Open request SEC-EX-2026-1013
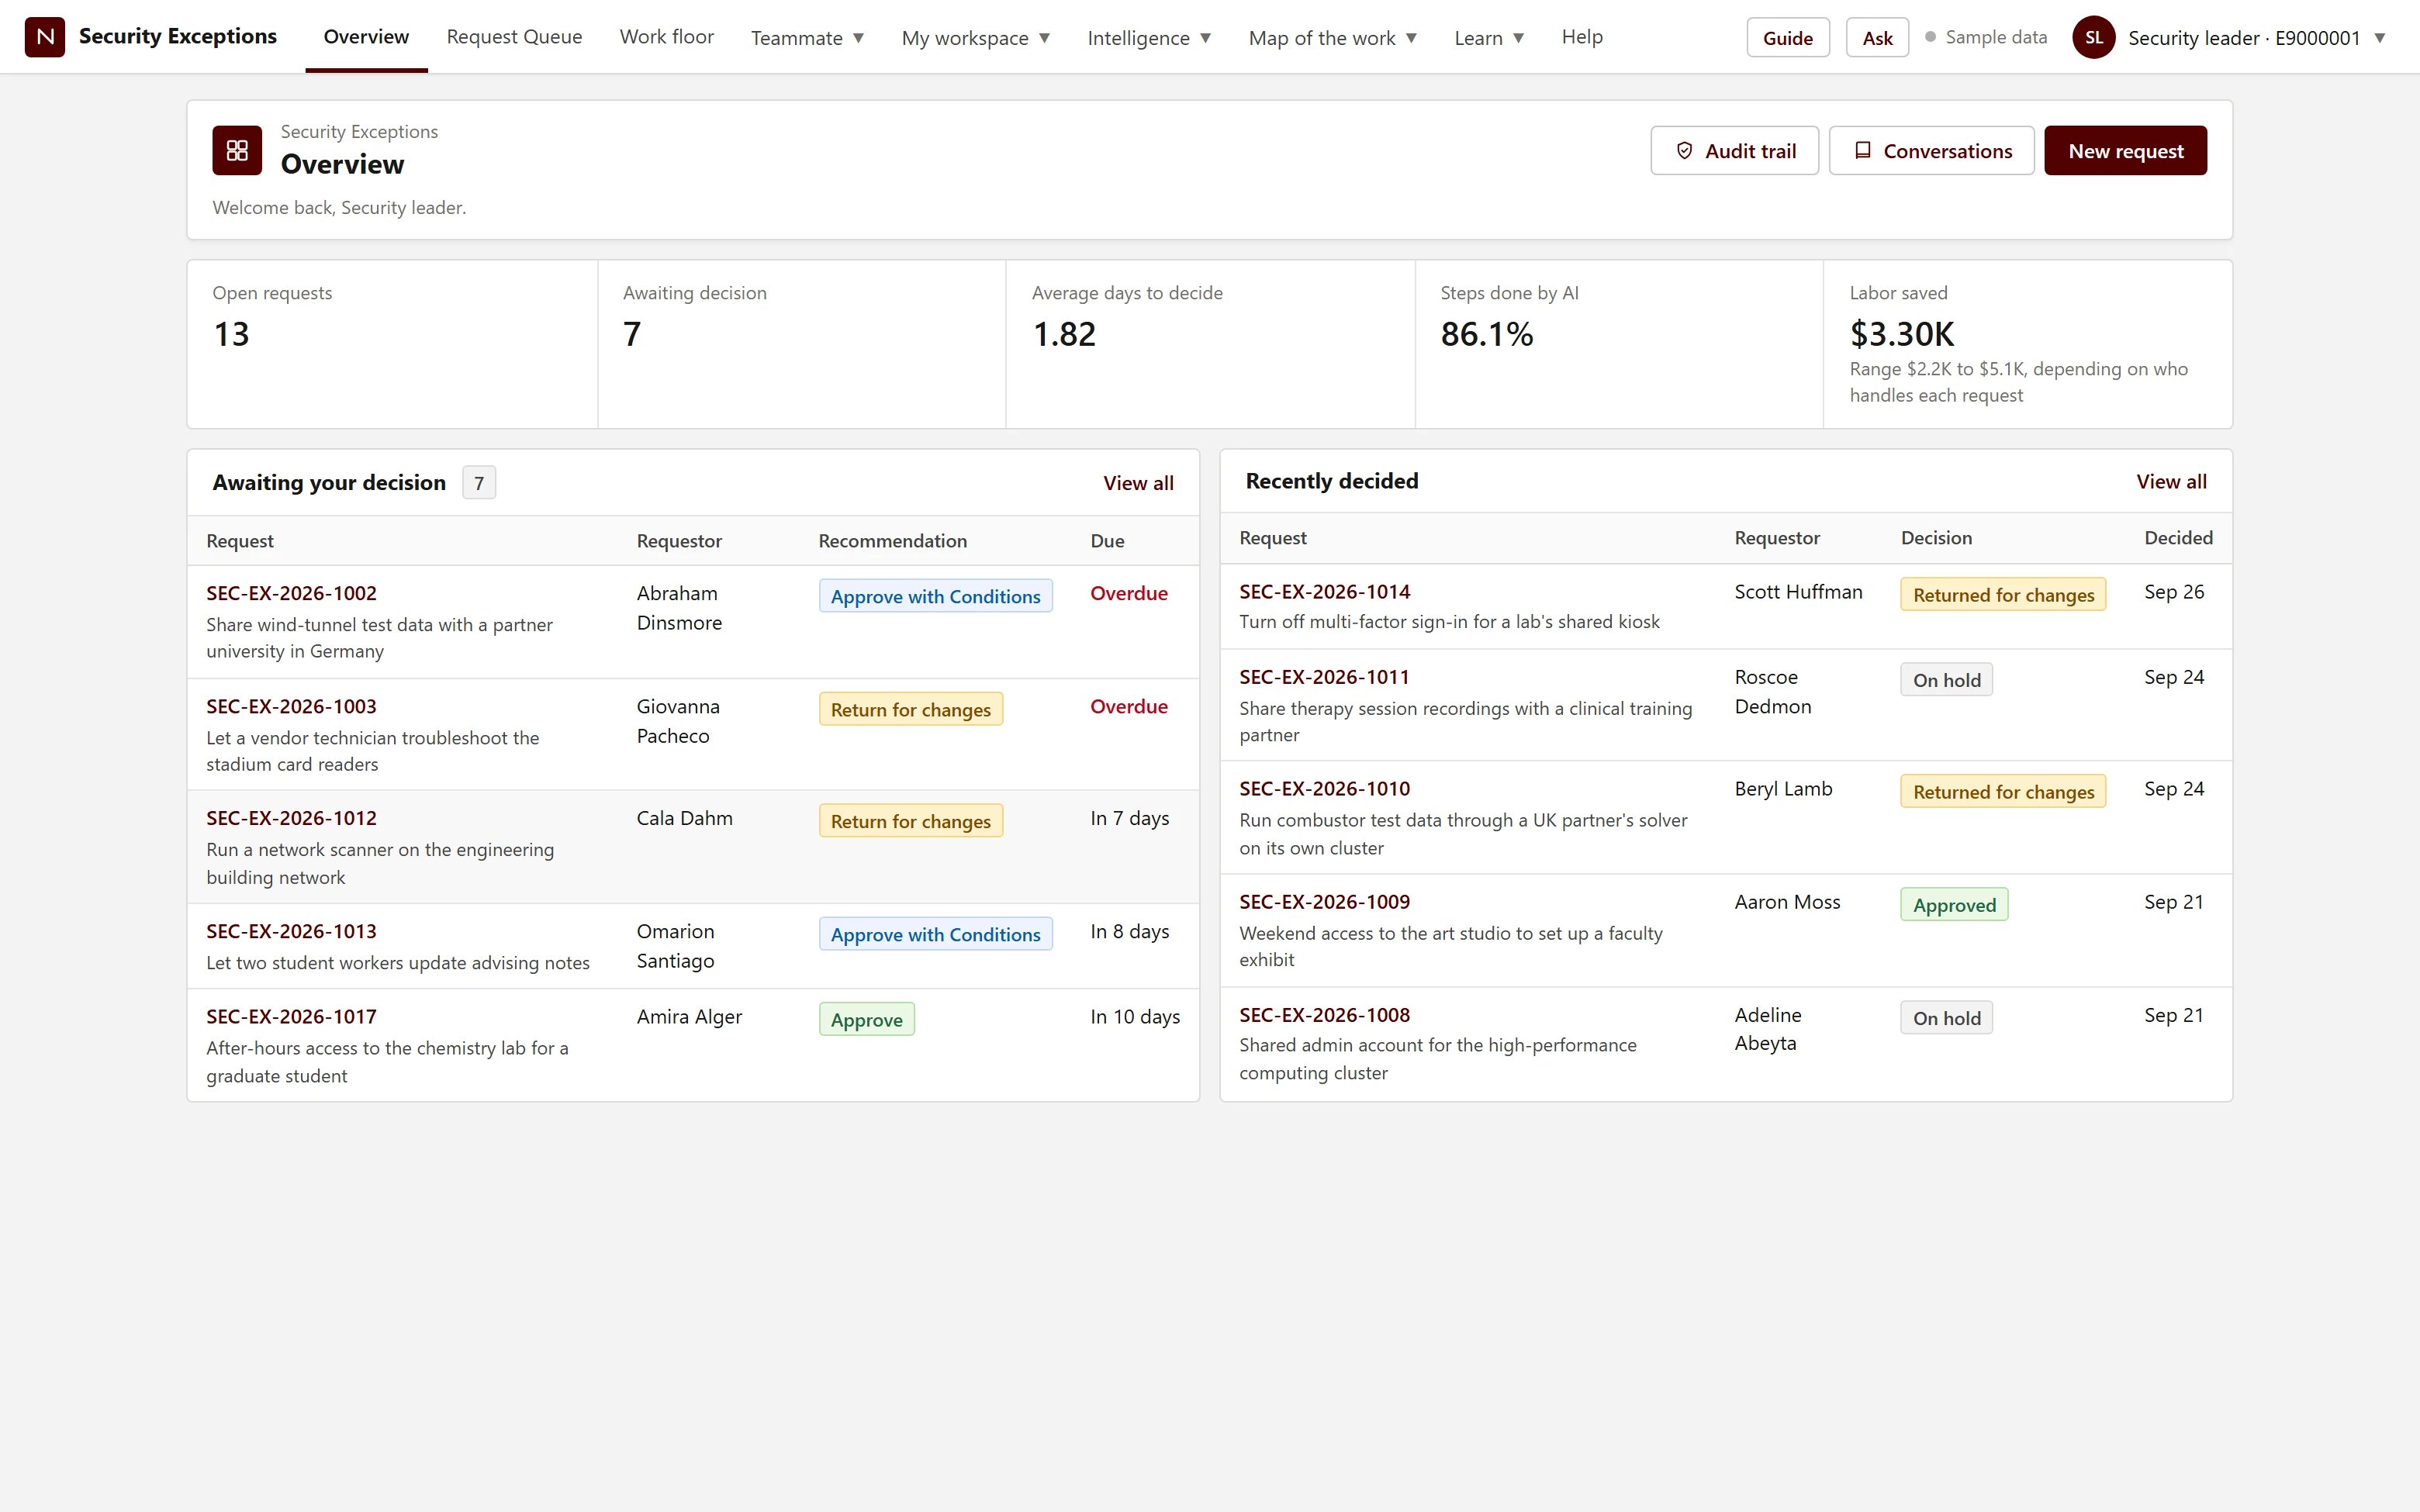Screen dimensions: 2420x1512 (x=291, y=931)
